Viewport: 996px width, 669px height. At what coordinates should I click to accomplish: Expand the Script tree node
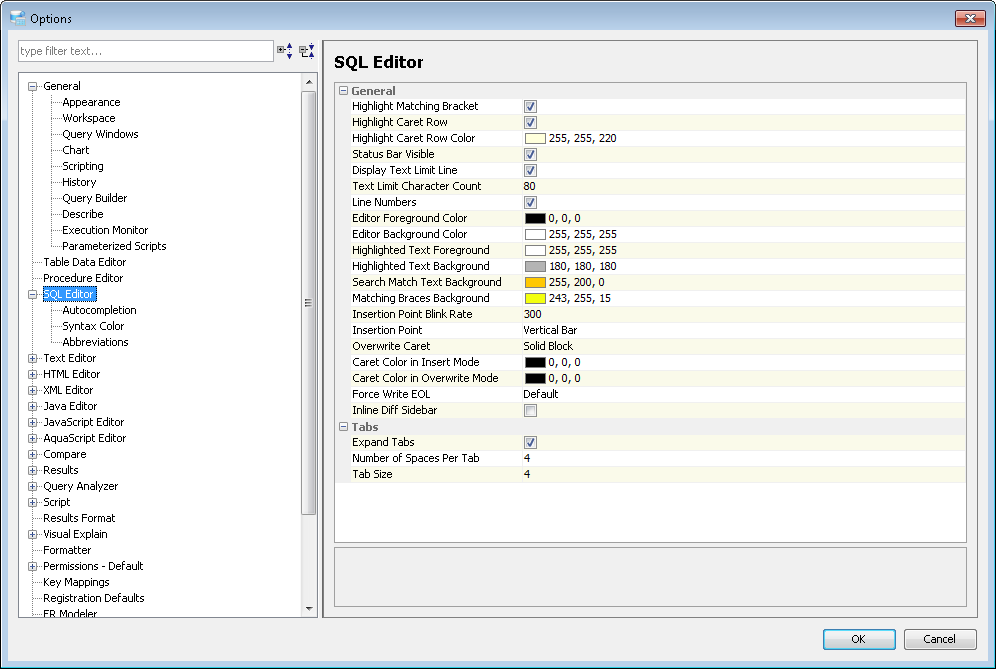32,503
